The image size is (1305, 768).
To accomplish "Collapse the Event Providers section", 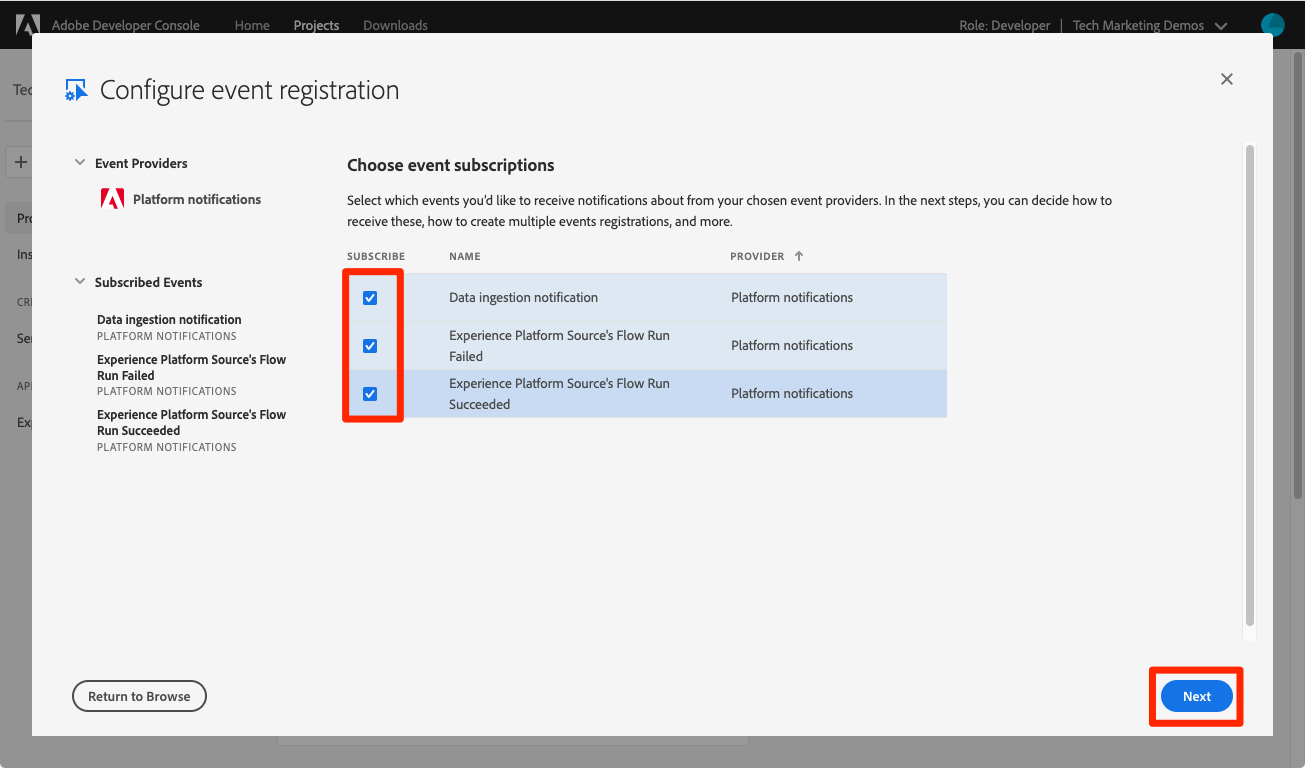I will click(81, 163).
